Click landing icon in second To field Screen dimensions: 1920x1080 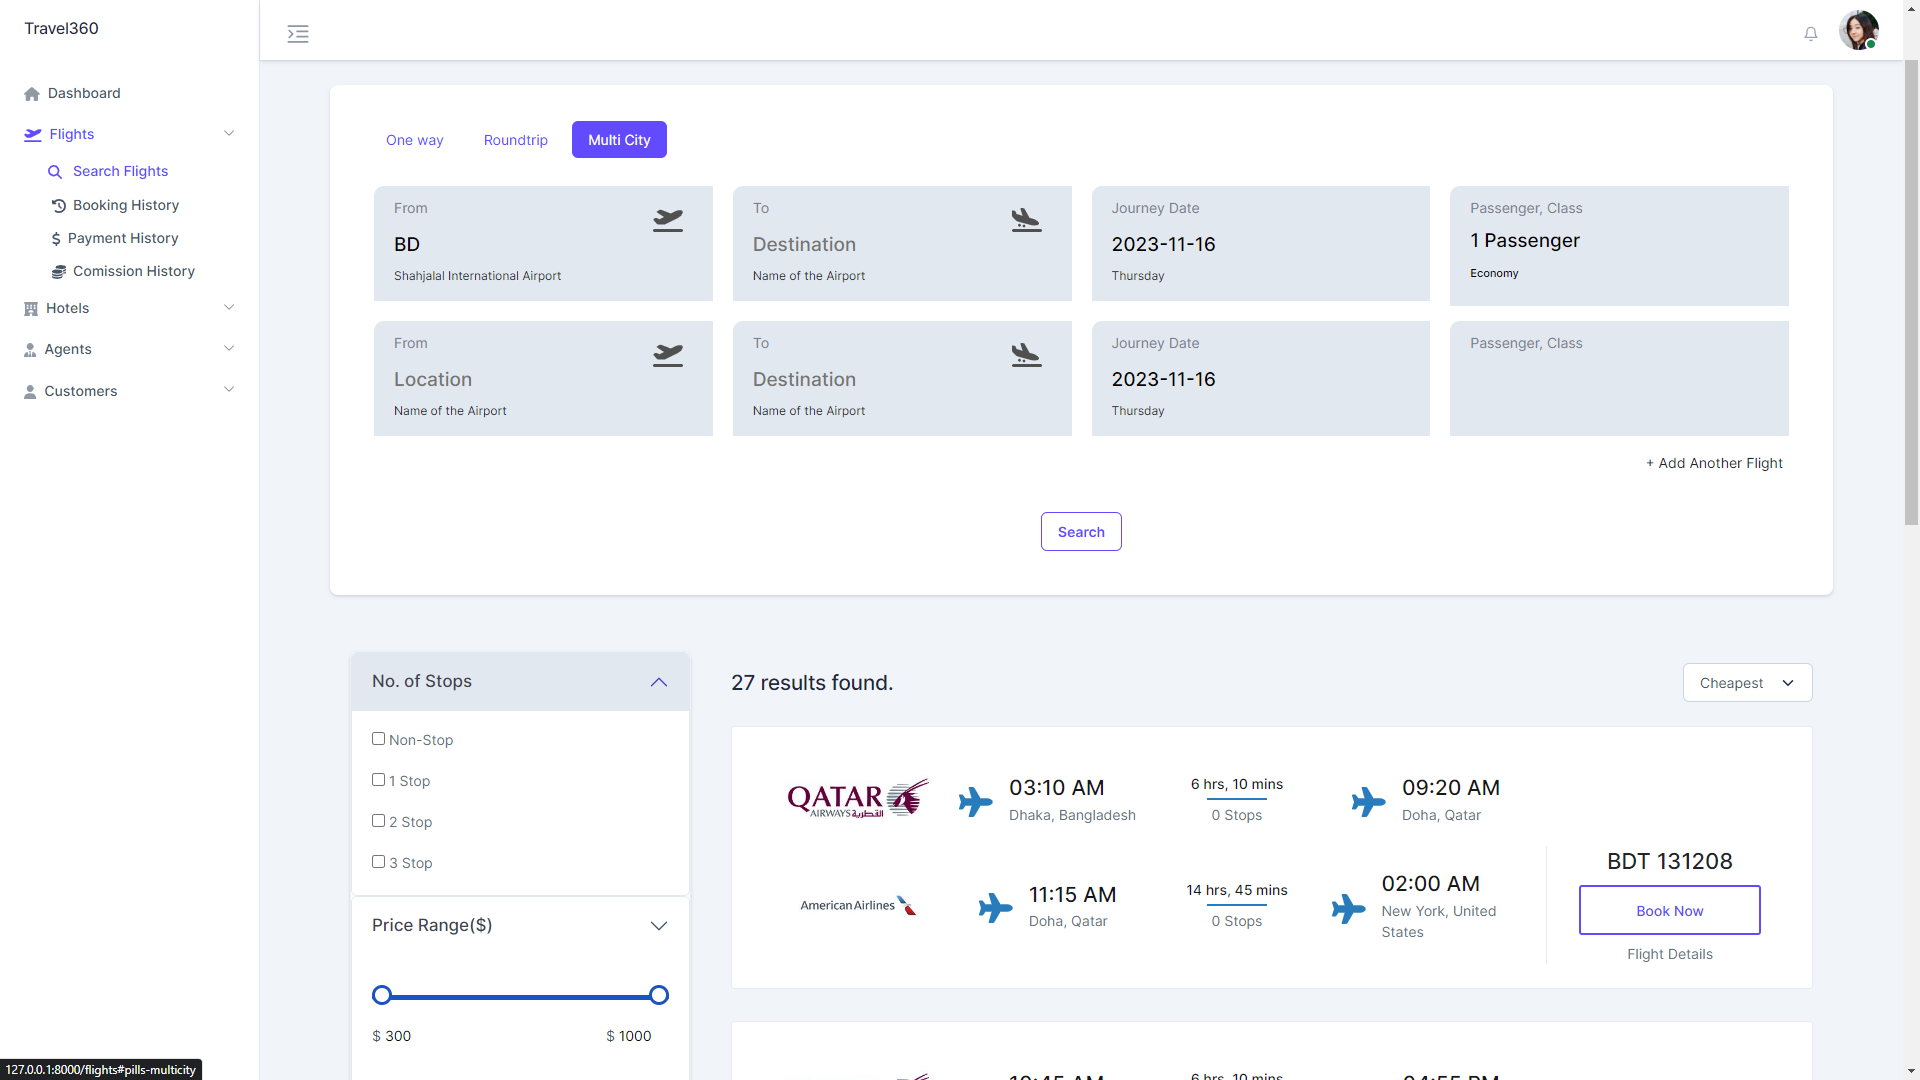pyautogui.click(x=1026, y=355)
